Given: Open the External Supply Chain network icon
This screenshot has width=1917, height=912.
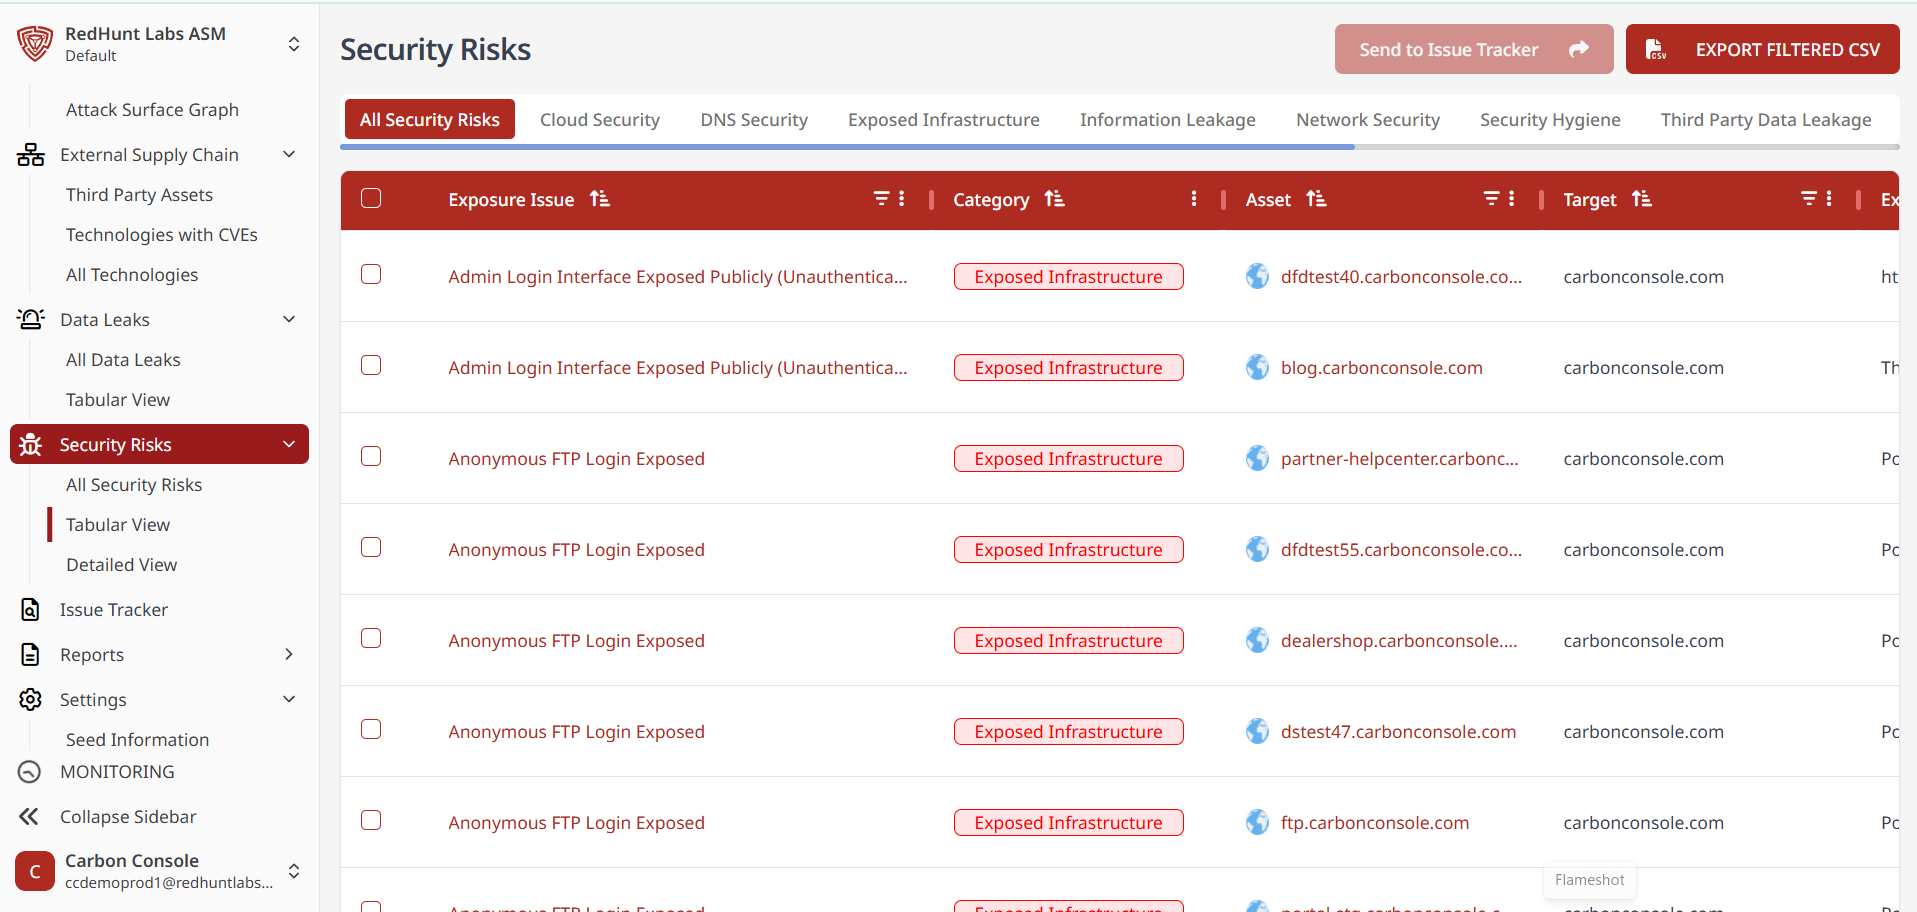Looking at the screenshot, I should point(31,155).
